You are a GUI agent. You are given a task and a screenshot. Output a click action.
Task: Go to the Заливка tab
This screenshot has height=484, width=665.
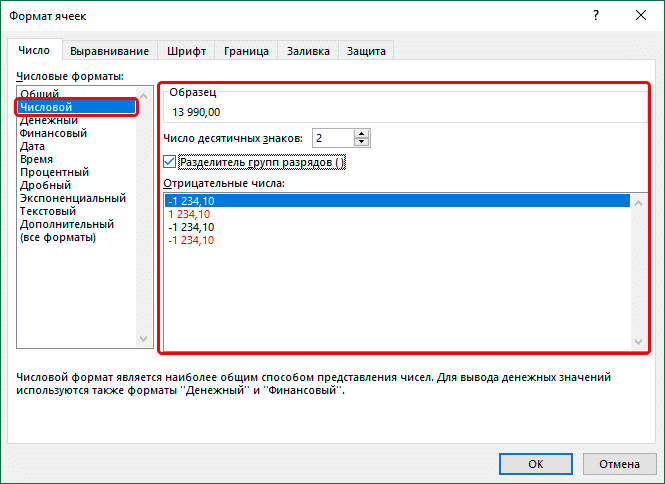pos(308,51)
